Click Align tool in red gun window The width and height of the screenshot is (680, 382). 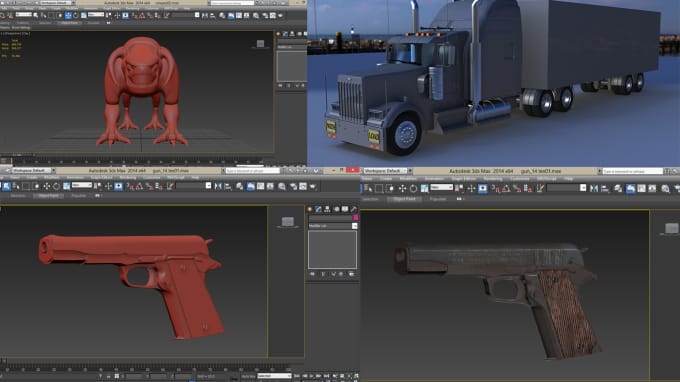[x=228, y=186]
